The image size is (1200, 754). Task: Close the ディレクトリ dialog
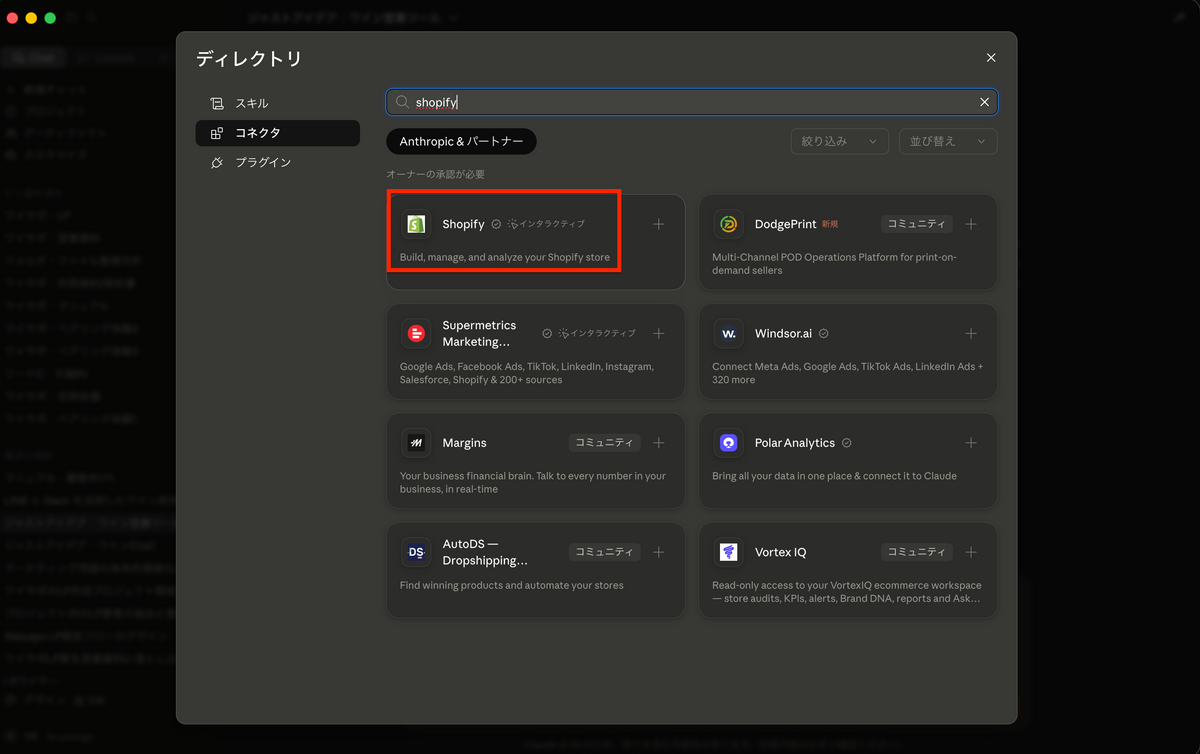point(991,58)
